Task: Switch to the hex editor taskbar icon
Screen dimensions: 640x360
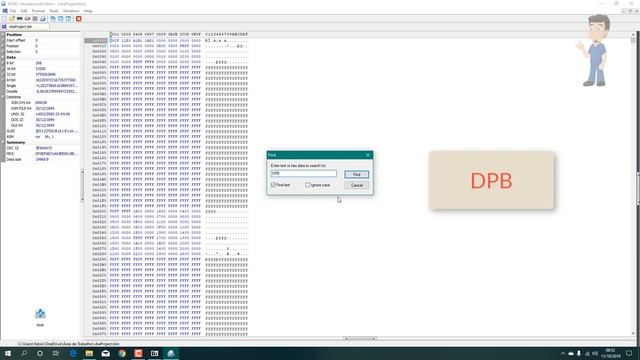Action: click(171, 353)
